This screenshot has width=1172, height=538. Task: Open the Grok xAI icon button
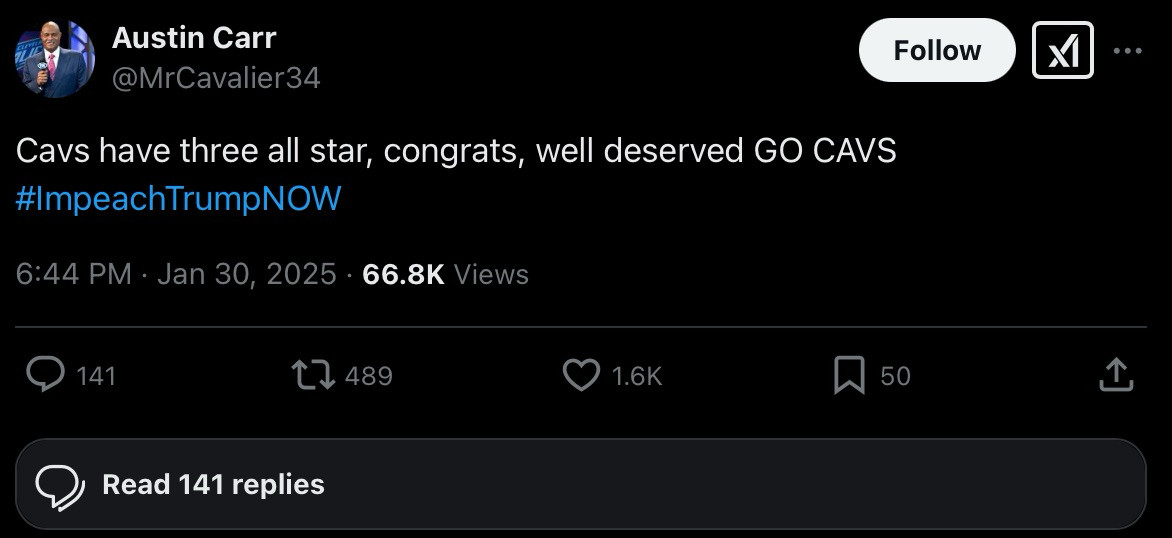1062,51
